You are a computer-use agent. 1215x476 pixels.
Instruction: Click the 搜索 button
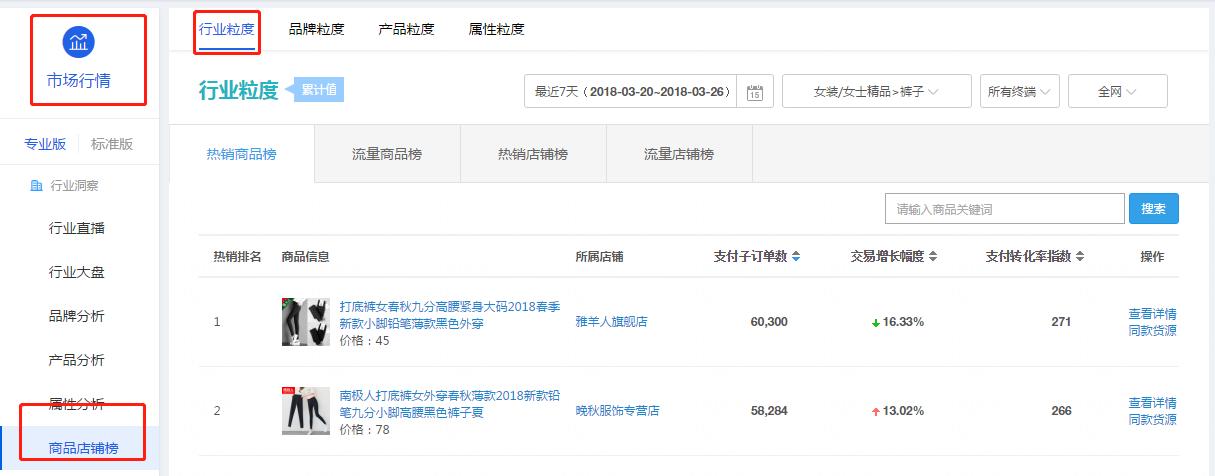pos(1154,209)
